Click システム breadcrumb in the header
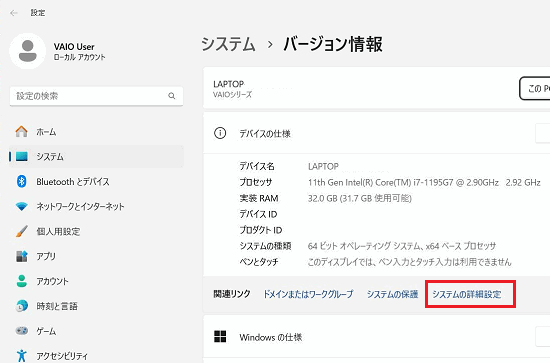 (228, 45)
